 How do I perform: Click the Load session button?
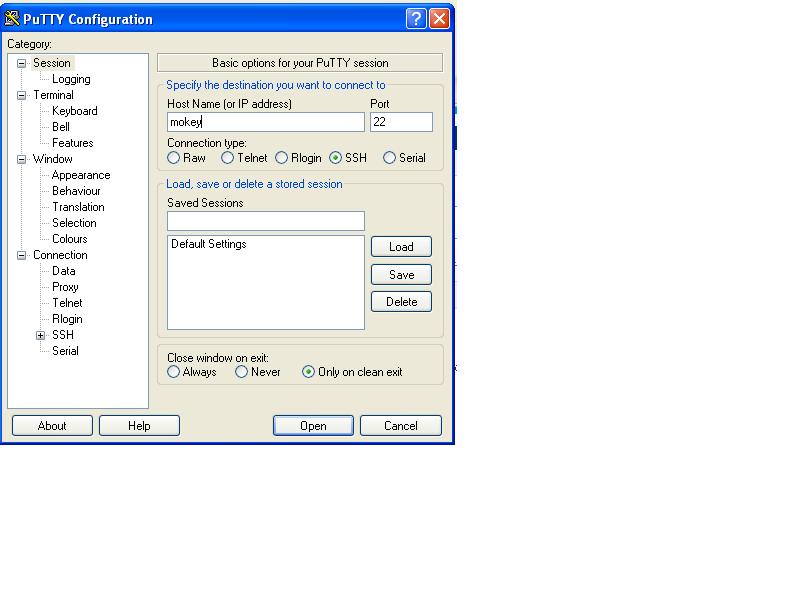tap(401, 247)
